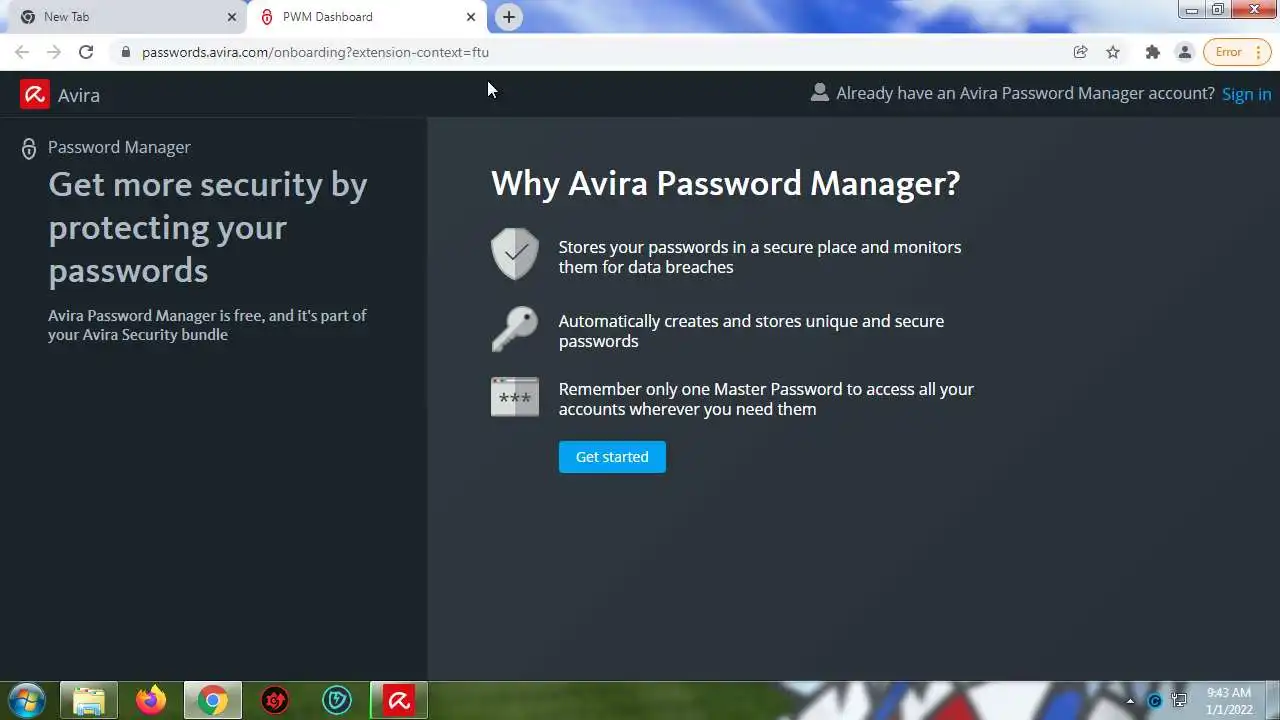Click the key feature icon
The height and width of the screenshot is (720, 1280).
[x=515, y=329]
